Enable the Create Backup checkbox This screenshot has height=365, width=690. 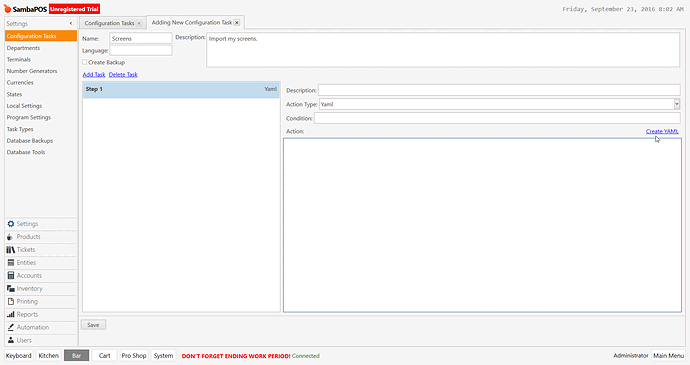85,62
